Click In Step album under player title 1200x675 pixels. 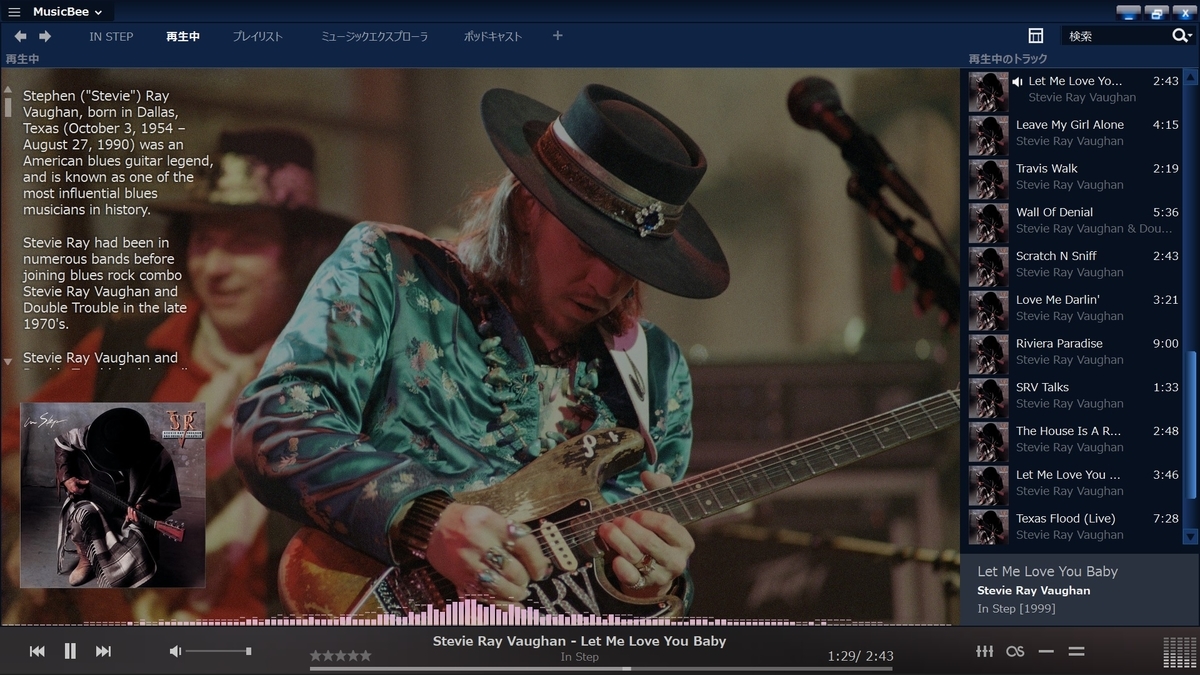click(x=580, y=657)
